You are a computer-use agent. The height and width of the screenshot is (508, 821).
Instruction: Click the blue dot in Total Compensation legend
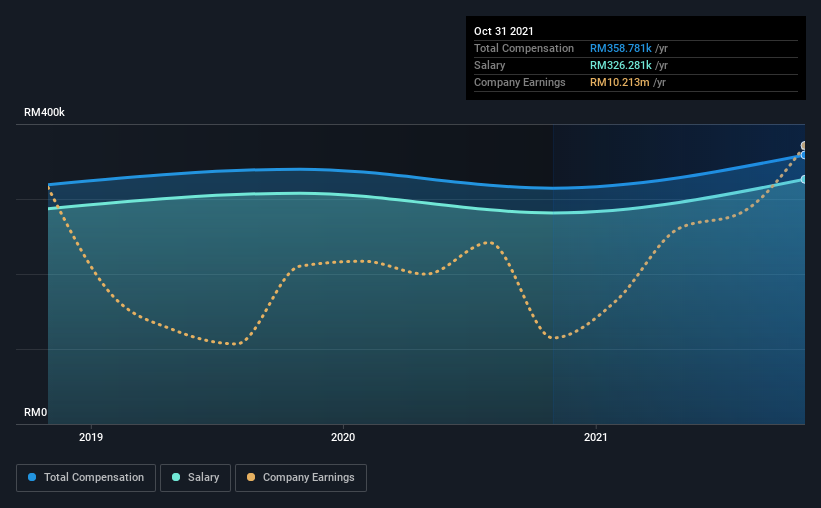32,477
